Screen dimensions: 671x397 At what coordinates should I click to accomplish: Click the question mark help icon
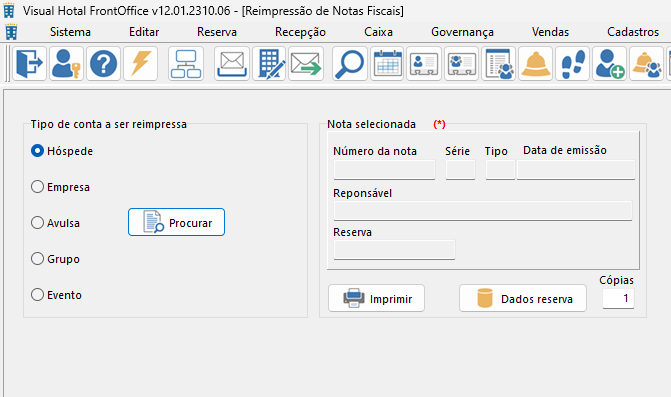[103, 64]
